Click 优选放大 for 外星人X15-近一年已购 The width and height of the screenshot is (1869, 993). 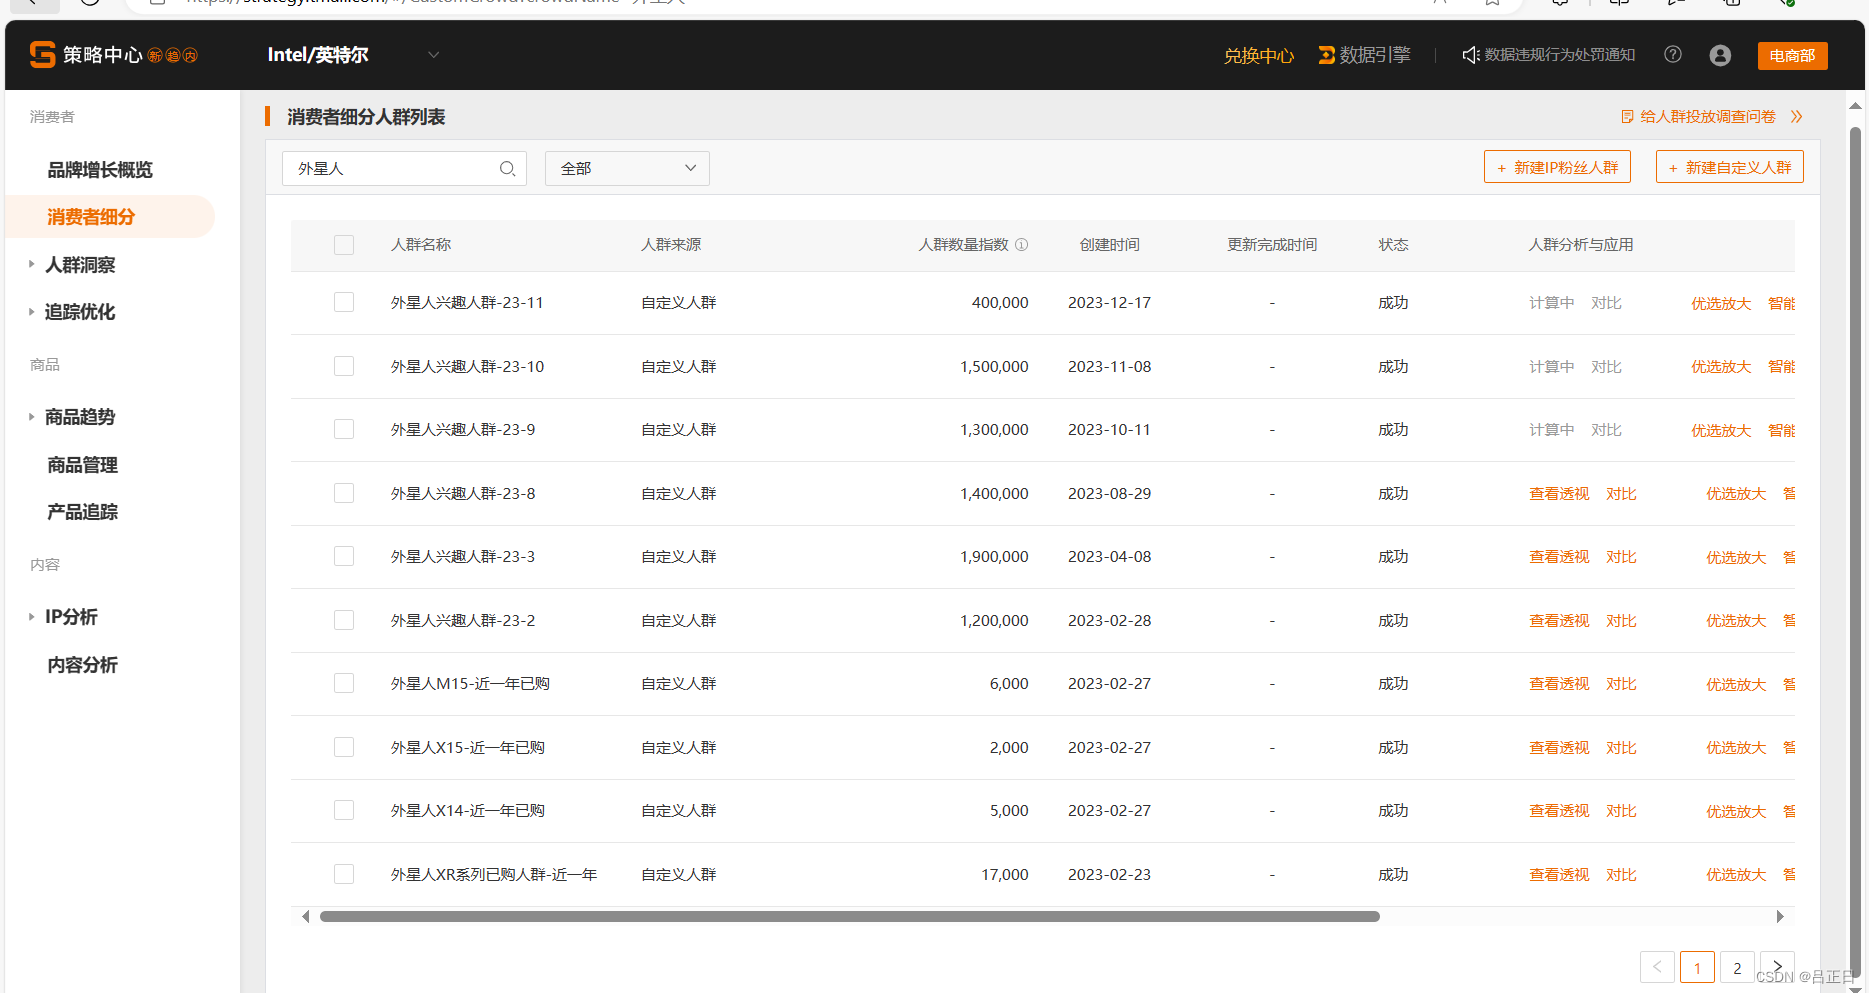(x=1736, y=748)
